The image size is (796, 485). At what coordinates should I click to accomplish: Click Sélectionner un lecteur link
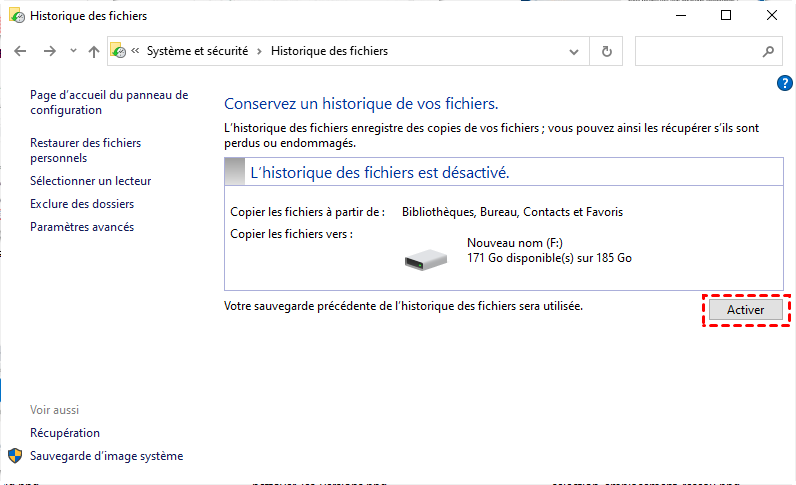point(91,181)
